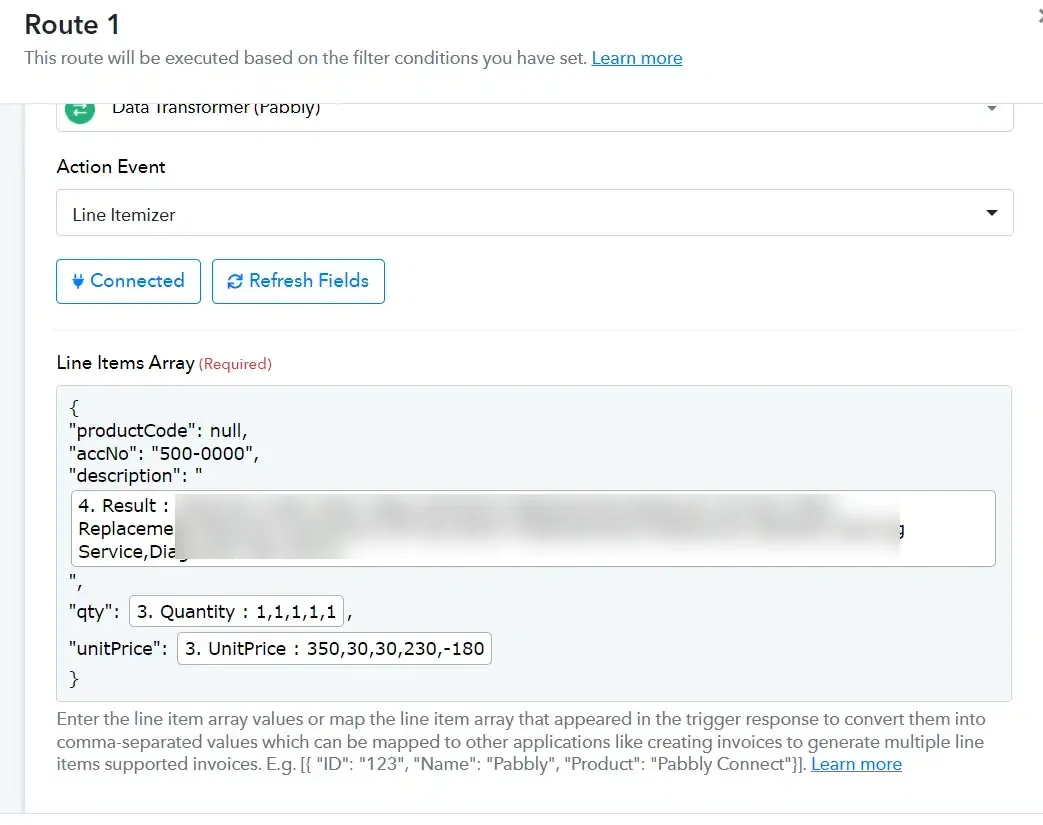Click inside the Line Items Array field
This screenshot has height=825, width=1043.
pos(533,543)
